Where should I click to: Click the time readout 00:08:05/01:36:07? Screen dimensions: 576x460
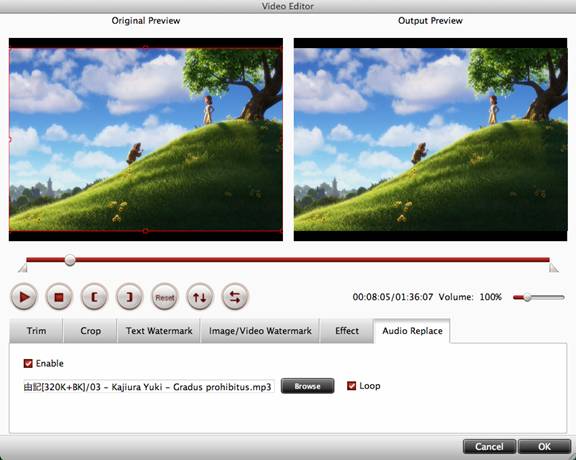coord(393,297)
